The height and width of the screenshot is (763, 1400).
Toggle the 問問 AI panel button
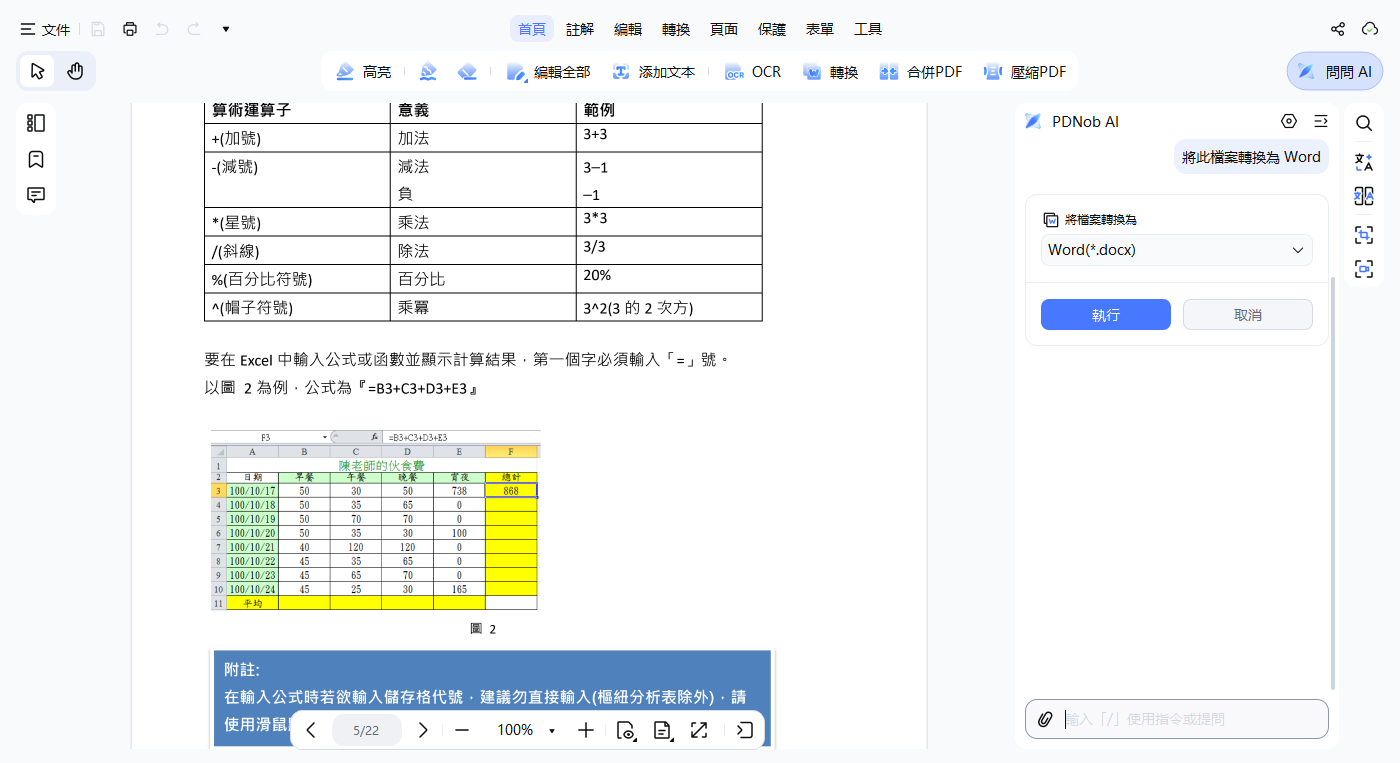pos(1335,71)
